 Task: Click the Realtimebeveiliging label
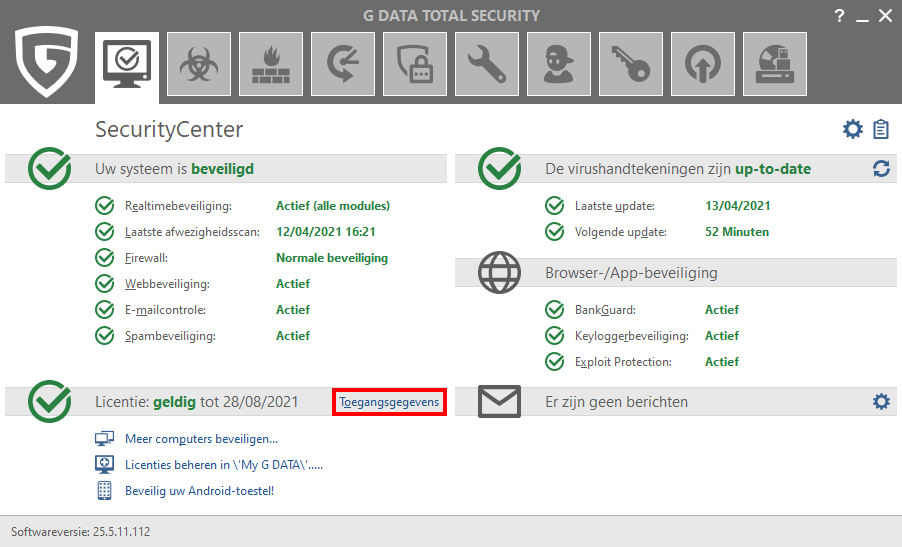(178, 206)
